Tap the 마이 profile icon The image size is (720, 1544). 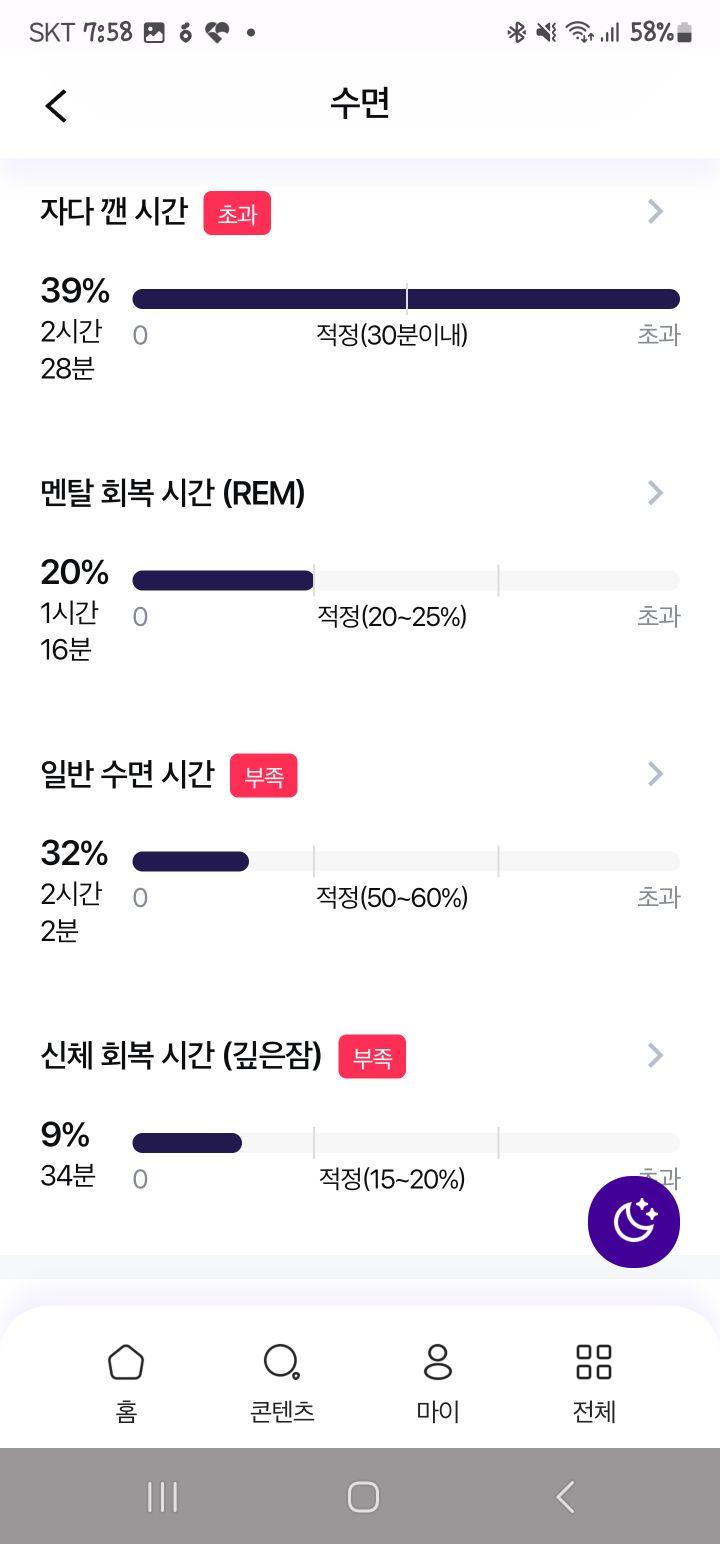point(438,1362)
